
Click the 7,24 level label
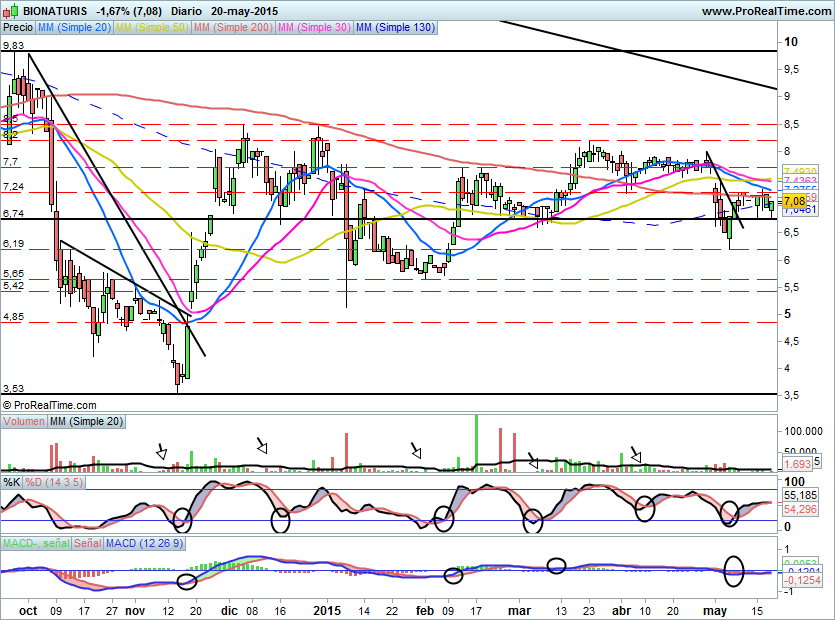coord(13,186)
